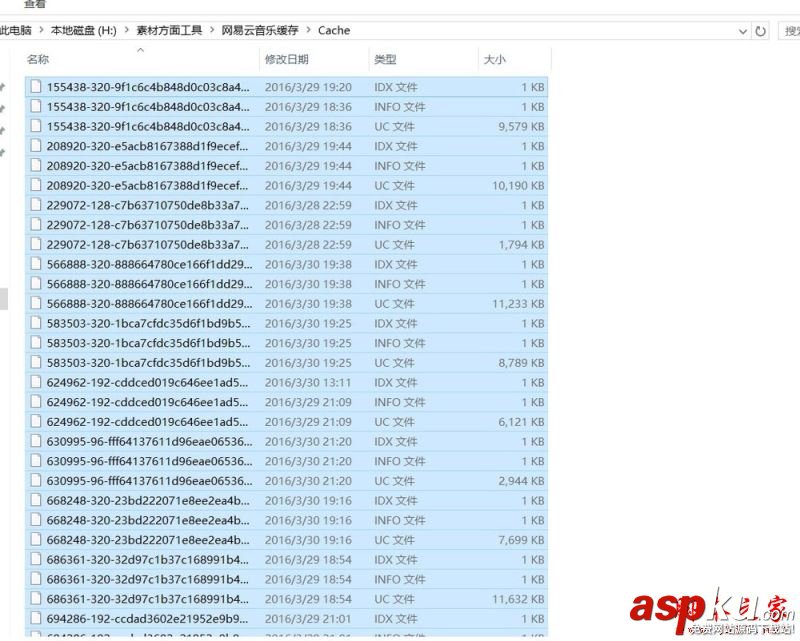The width and height of the screenshot is (800, 641).
Task: Select the 208920-320 INFO file name
Action: 147,166
